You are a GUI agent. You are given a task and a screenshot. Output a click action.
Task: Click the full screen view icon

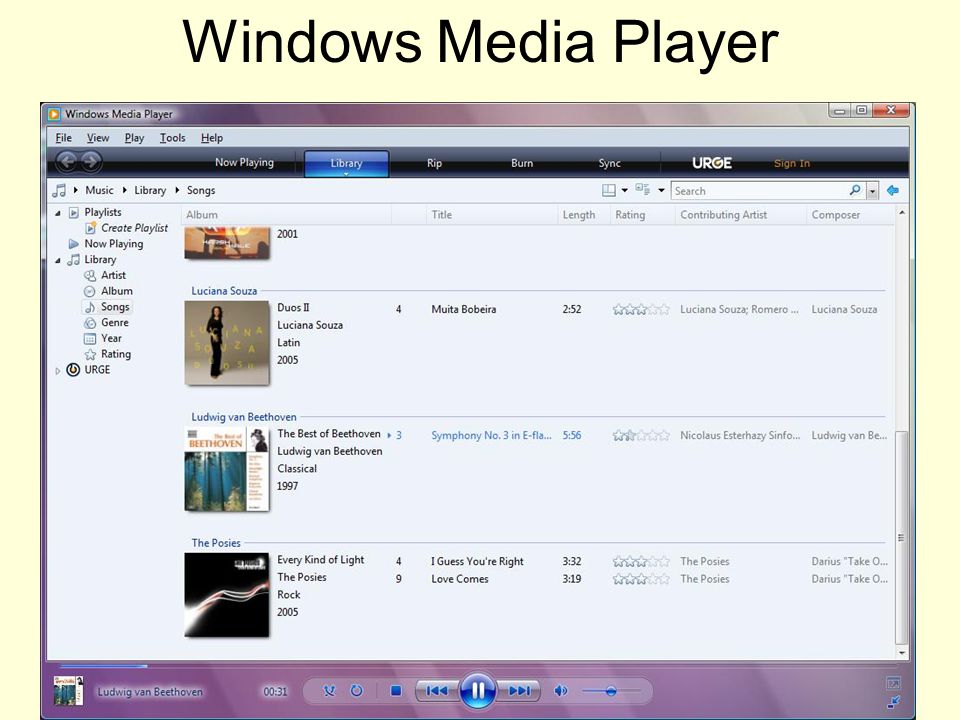tap(893, 683)
